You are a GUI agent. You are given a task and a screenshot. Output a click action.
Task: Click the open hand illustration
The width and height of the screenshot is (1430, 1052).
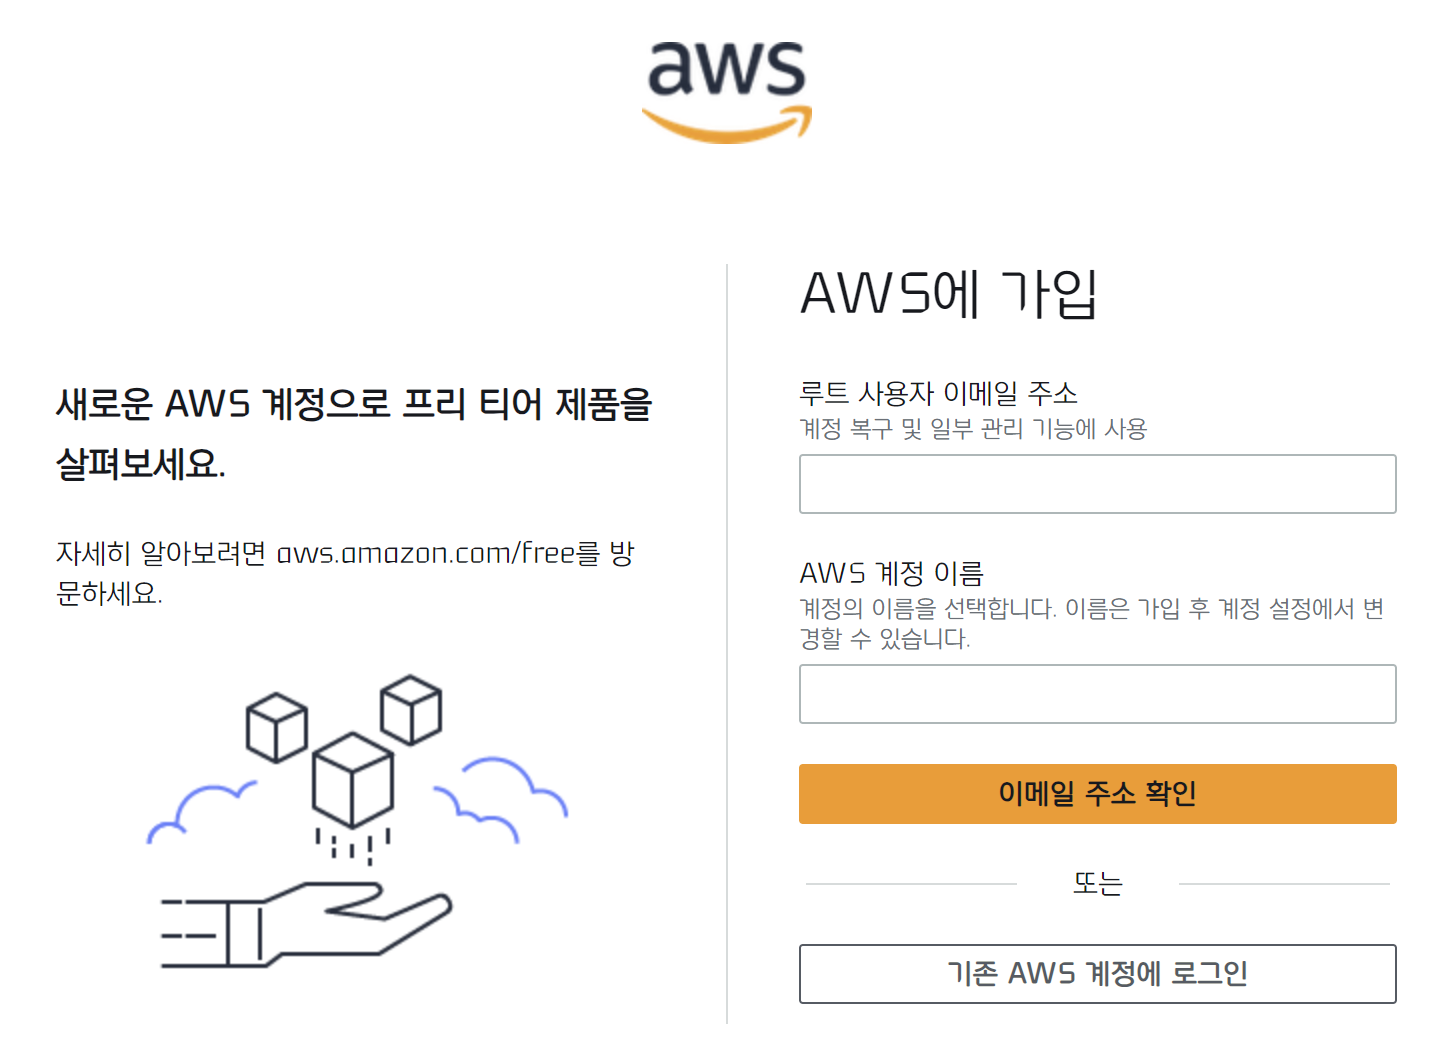tap(306, 925)
